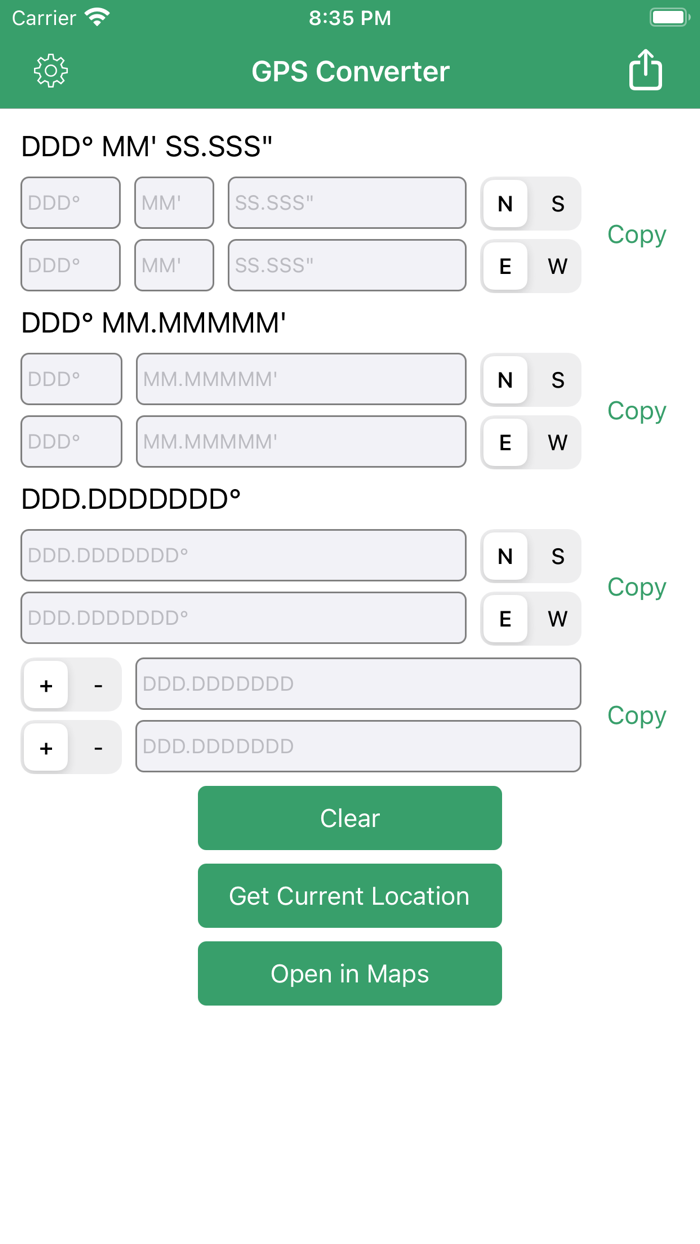Click the minus sign on the second signed decimal row
The image size is (700, 1244).
point(97,748)
